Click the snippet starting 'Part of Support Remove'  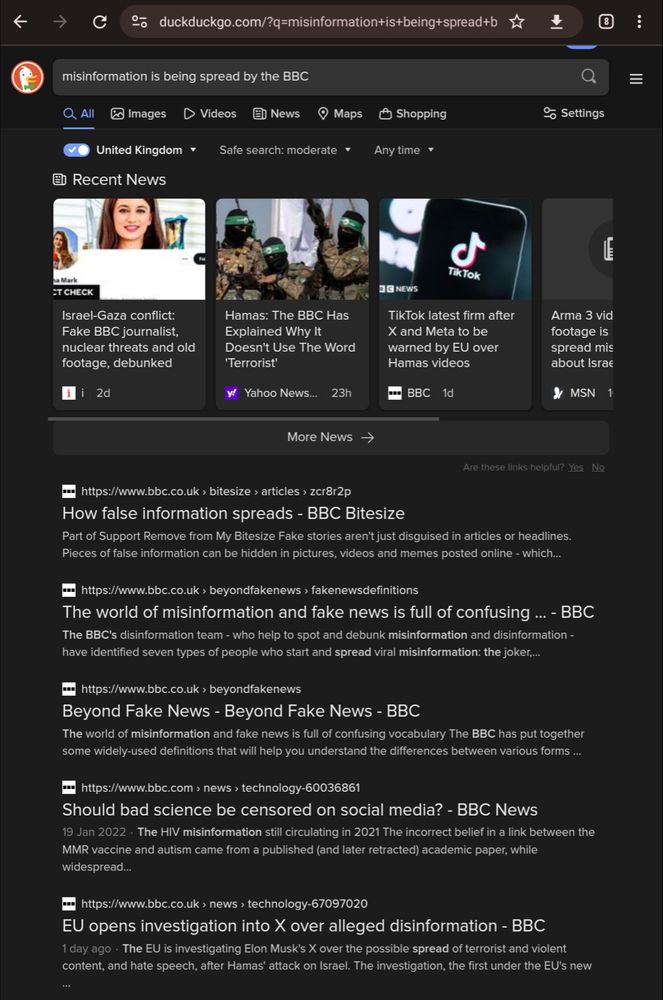[316, 545]
